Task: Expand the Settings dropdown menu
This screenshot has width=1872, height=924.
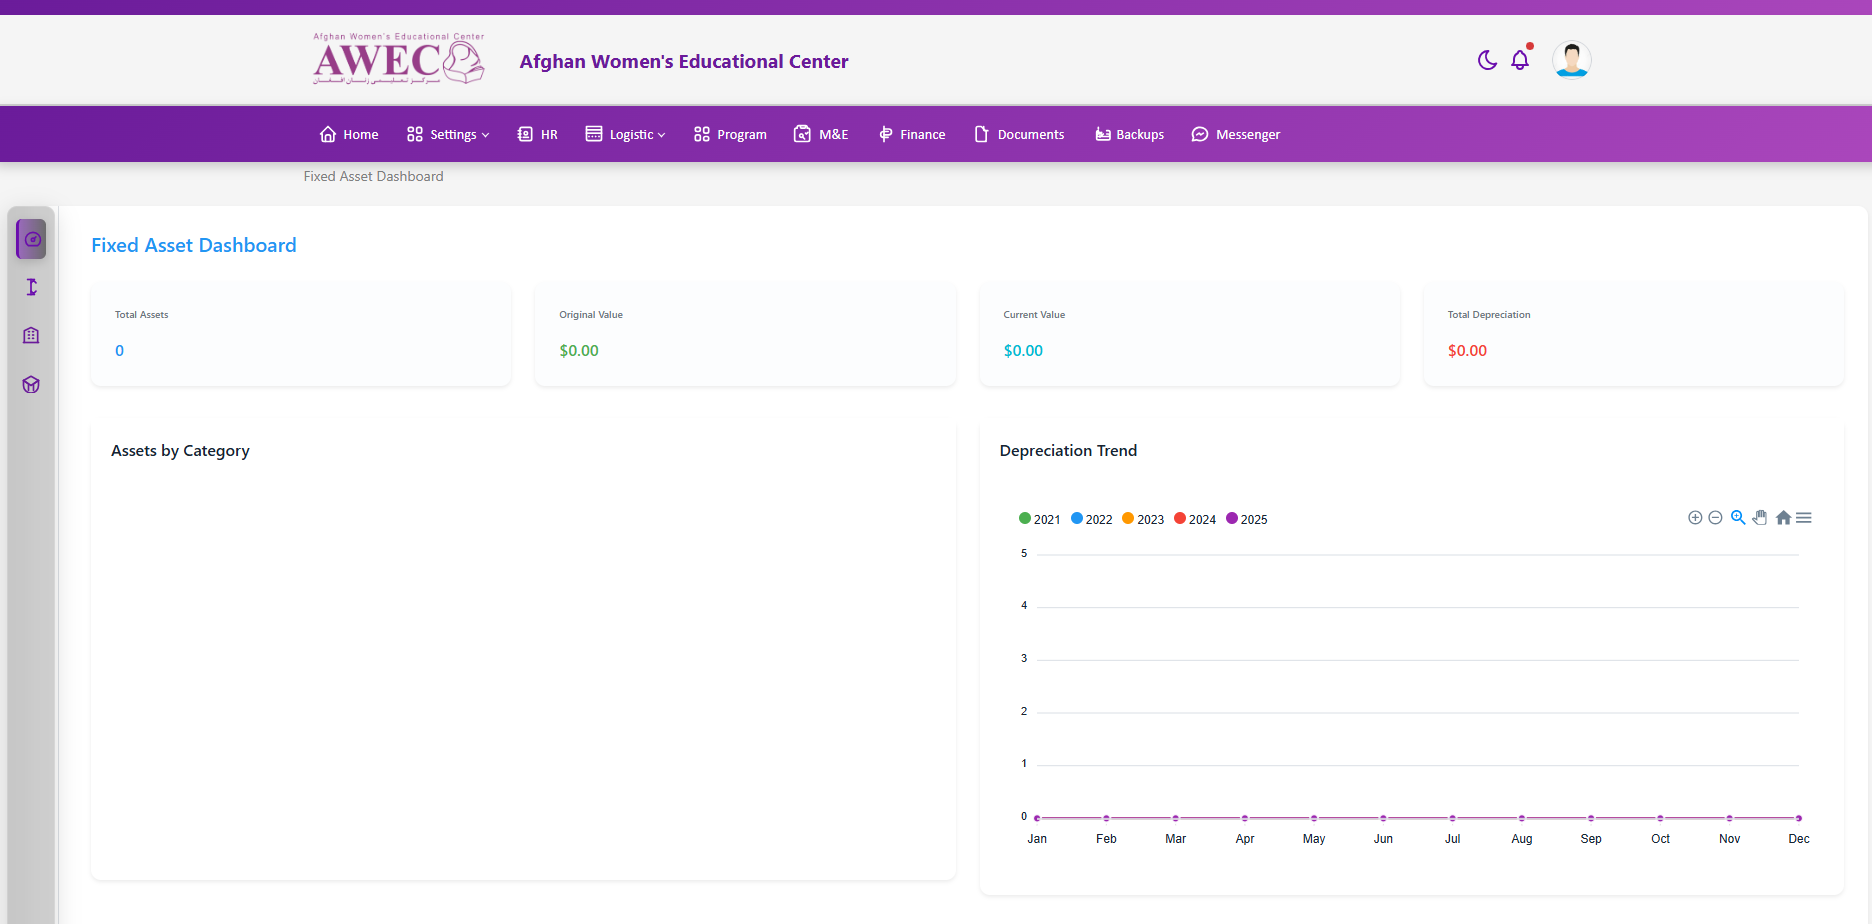Action: point(447,134)
